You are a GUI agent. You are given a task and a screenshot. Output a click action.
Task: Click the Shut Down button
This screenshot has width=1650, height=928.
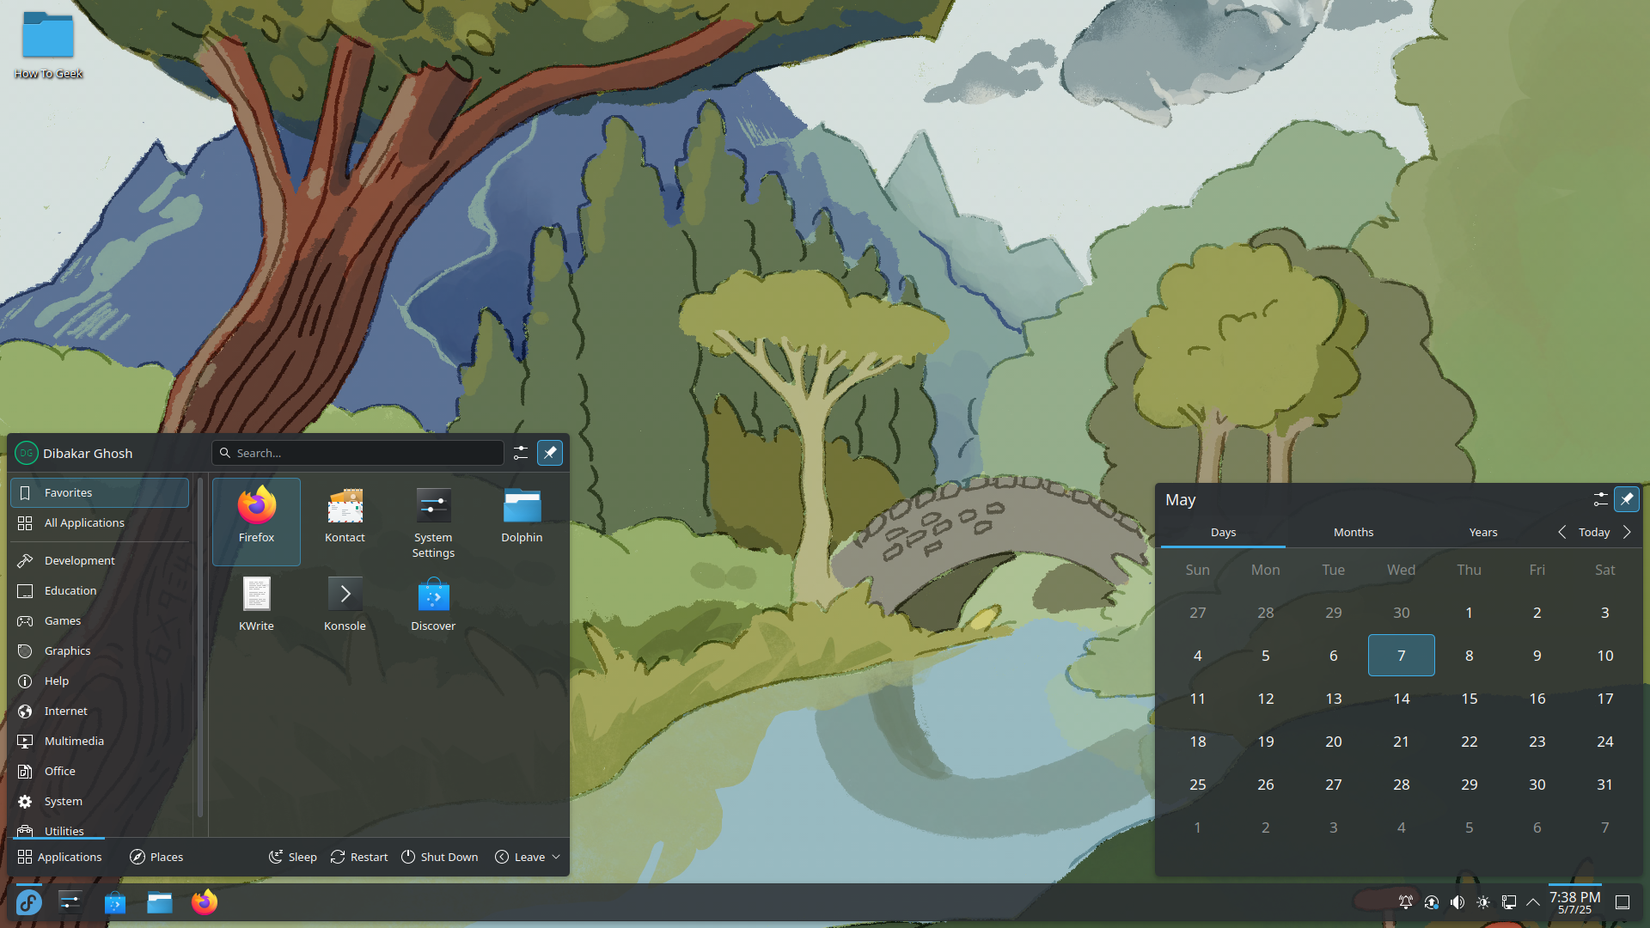[x=440, y=856]
